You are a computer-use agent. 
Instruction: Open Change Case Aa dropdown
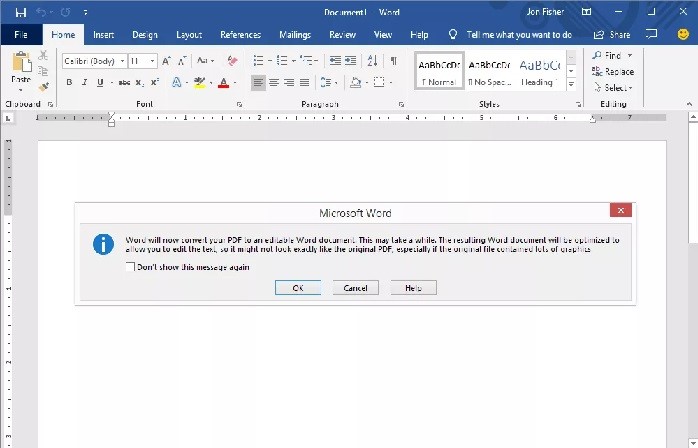click(x=205, y=61)
